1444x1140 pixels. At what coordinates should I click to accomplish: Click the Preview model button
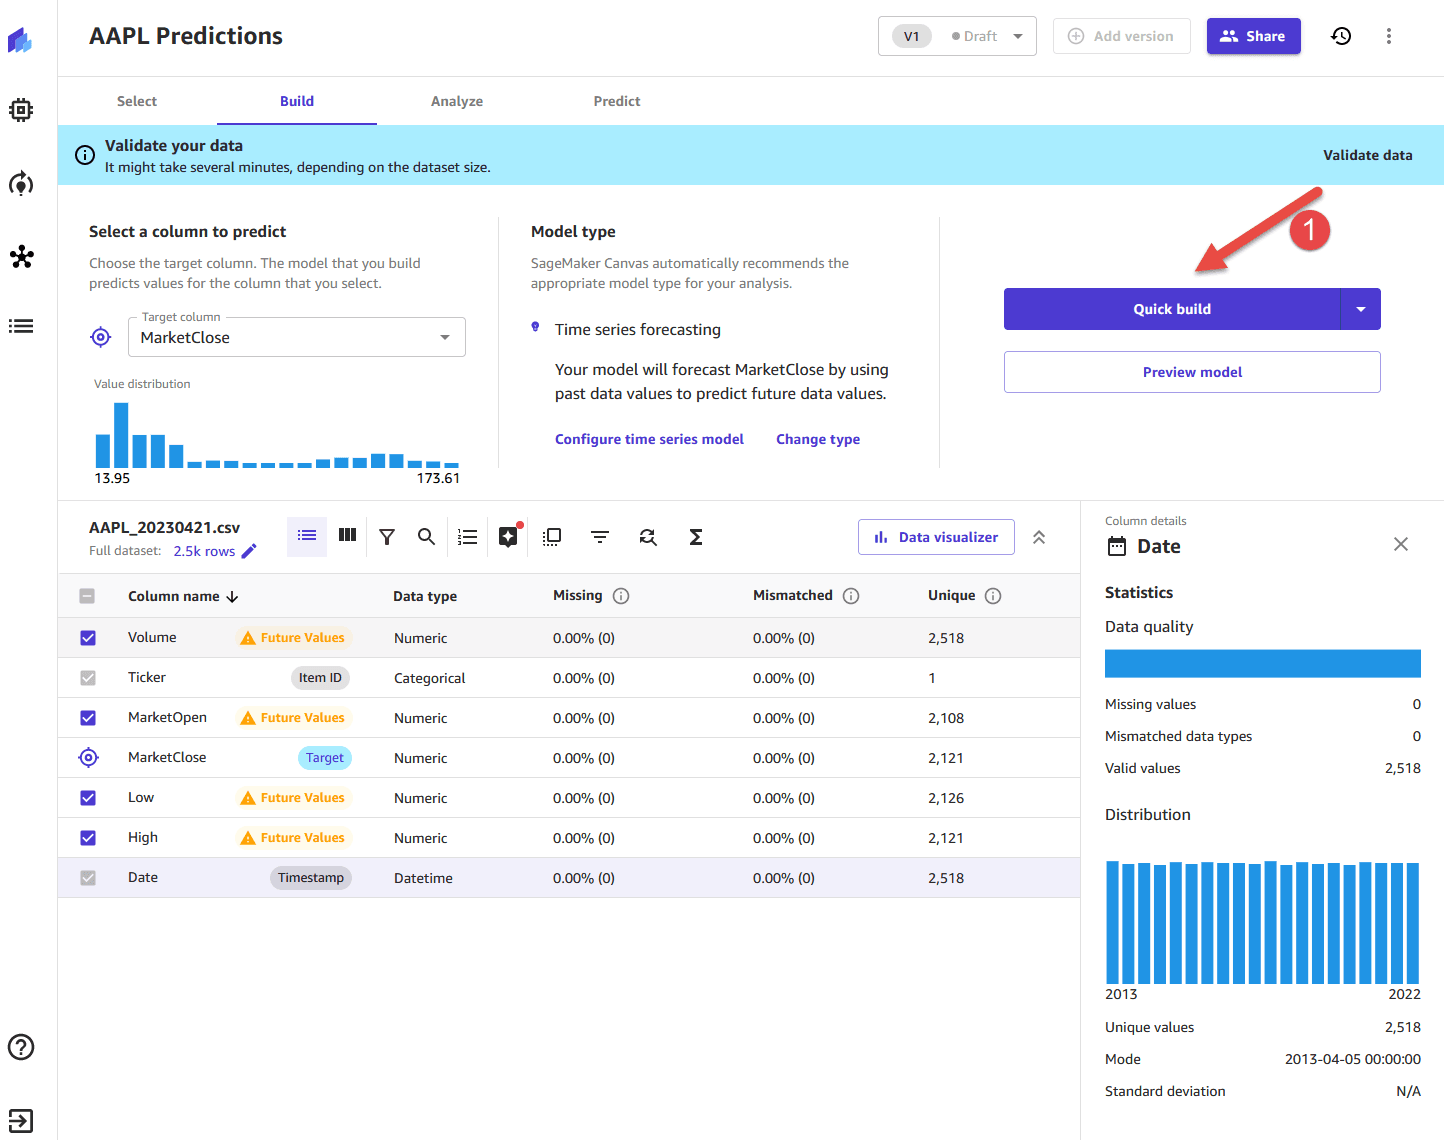point(1192,372)
